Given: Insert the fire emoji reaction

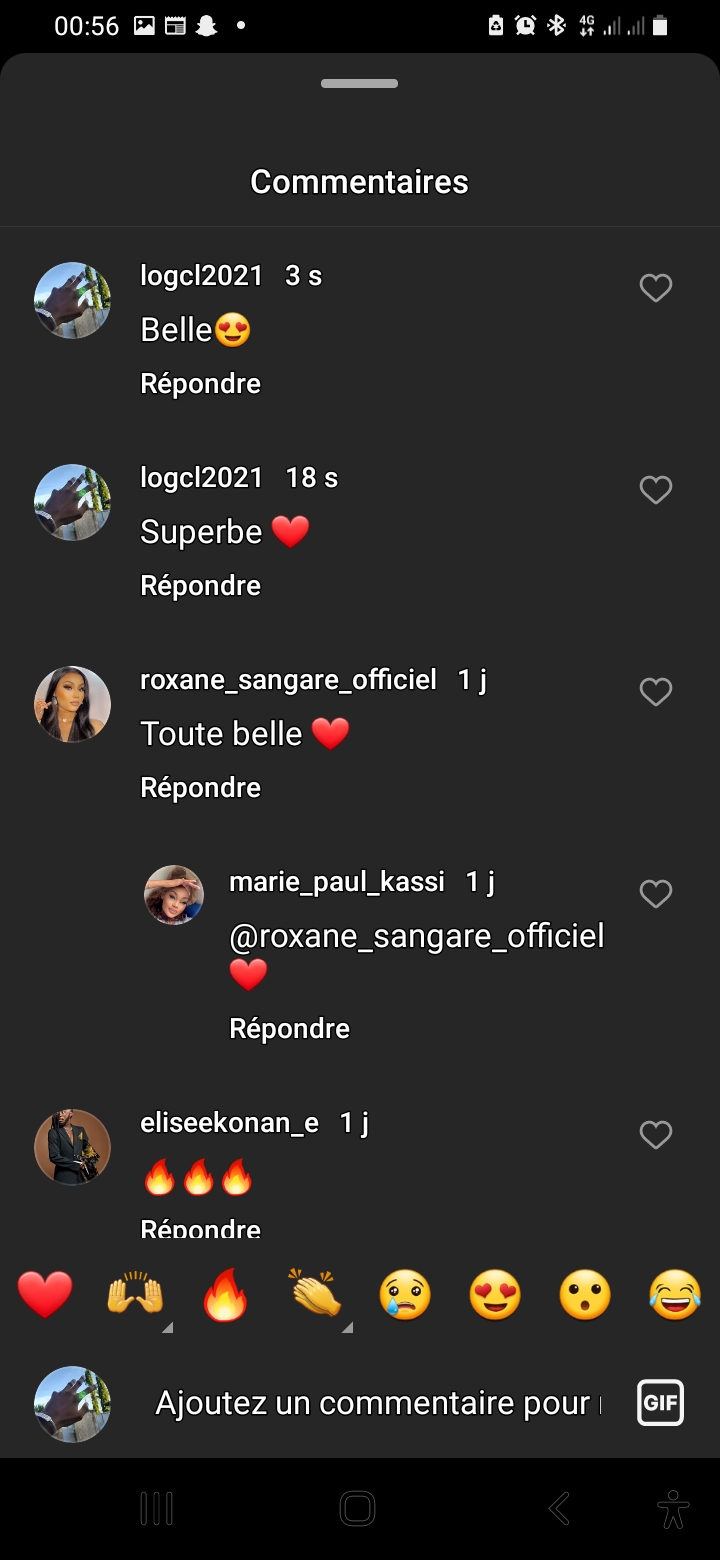Looking at the screenshot, I should point(225,1295).
